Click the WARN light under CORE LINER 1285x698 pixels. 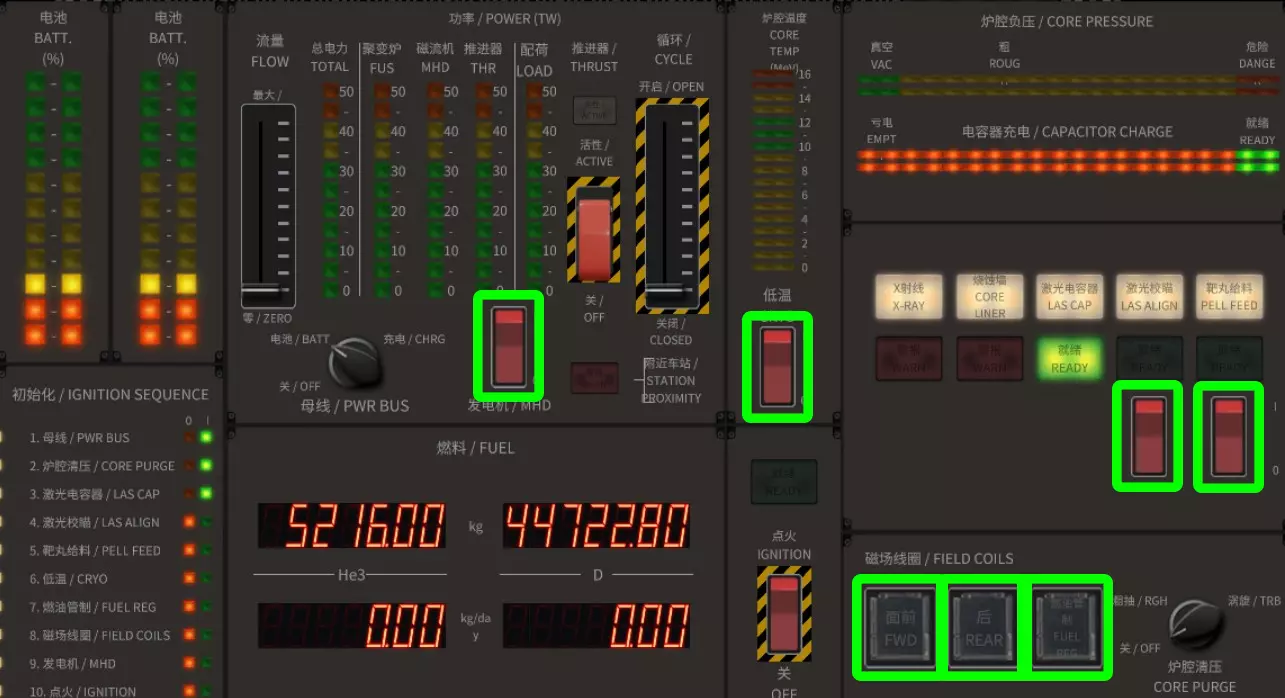coord(989,358)
